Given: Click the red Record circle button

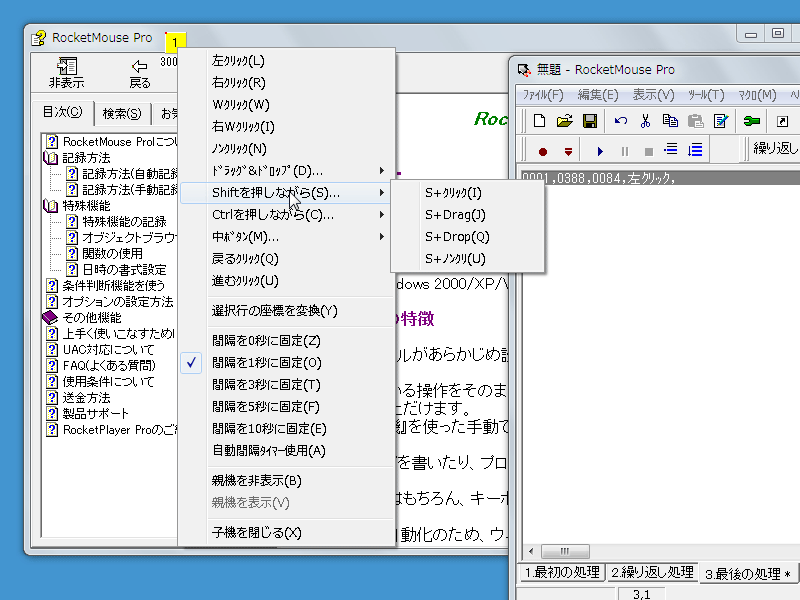Looking at the screenshot, I should 543,152.
